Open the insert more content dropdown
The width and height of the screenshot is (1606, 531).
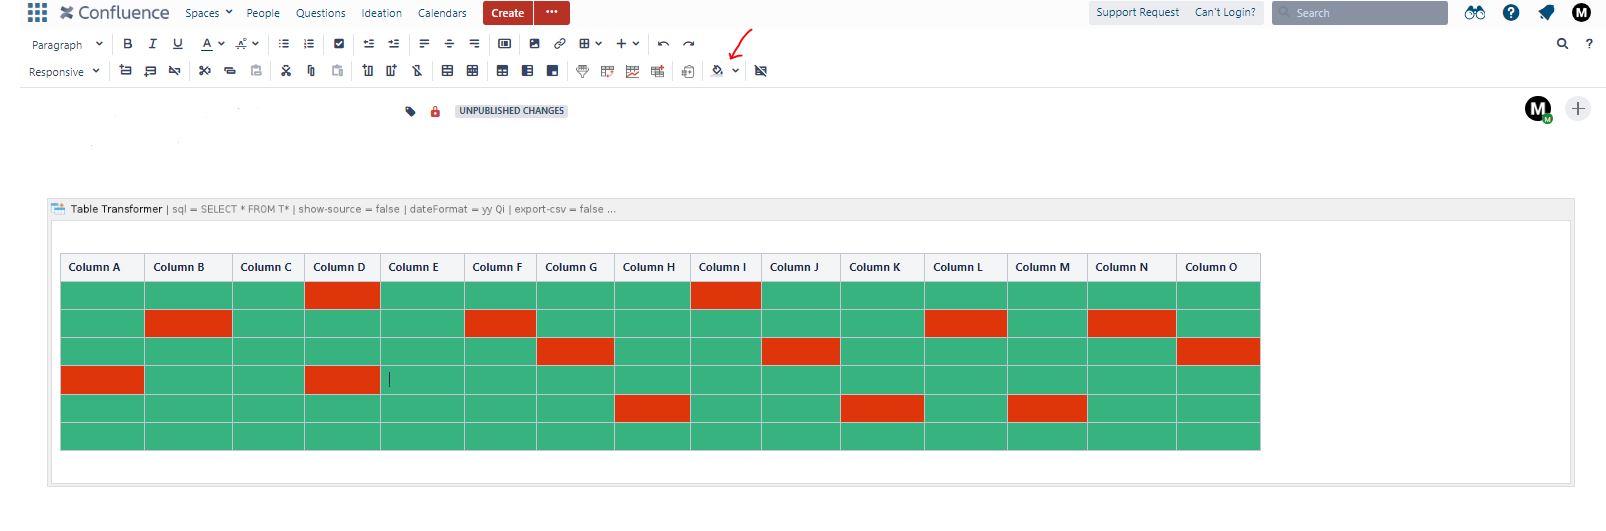(628, 44)
